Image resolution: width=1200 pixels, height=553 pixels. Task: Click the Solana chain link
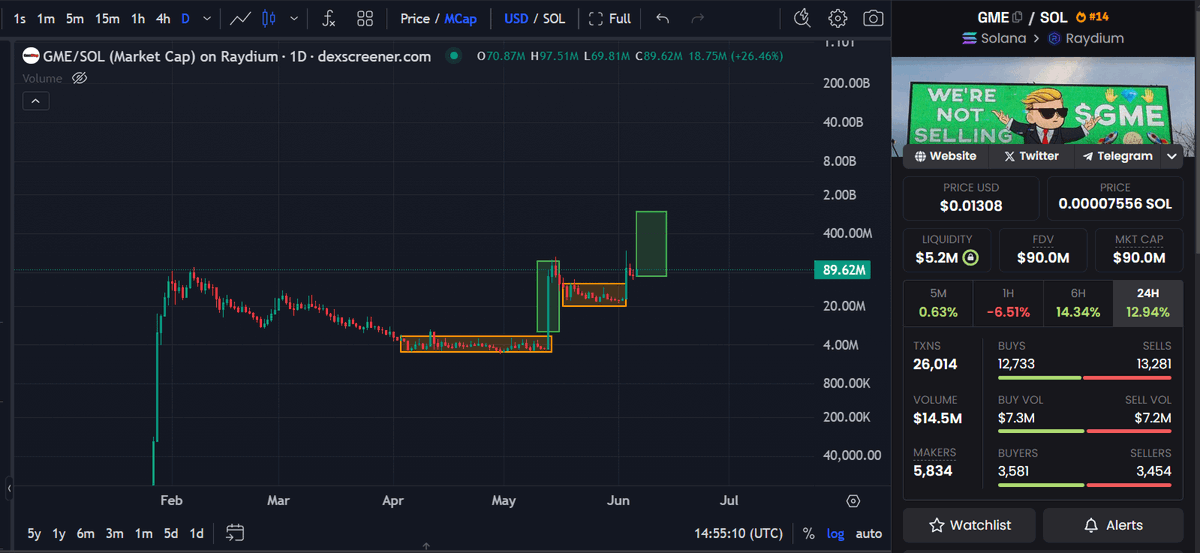coord(994,38)
